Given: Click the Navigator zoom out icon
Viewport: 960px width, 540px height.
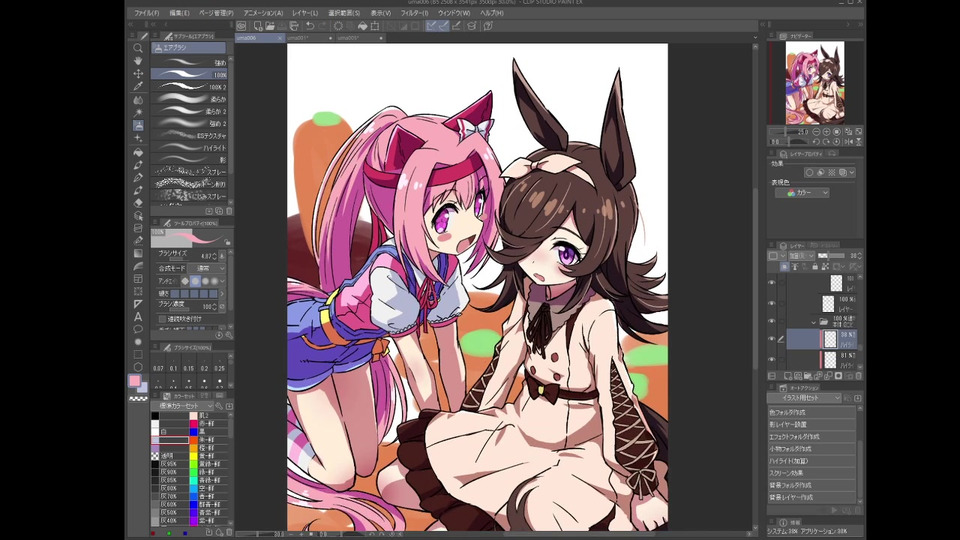Looking at the screenshot, I should pos(816,132).
